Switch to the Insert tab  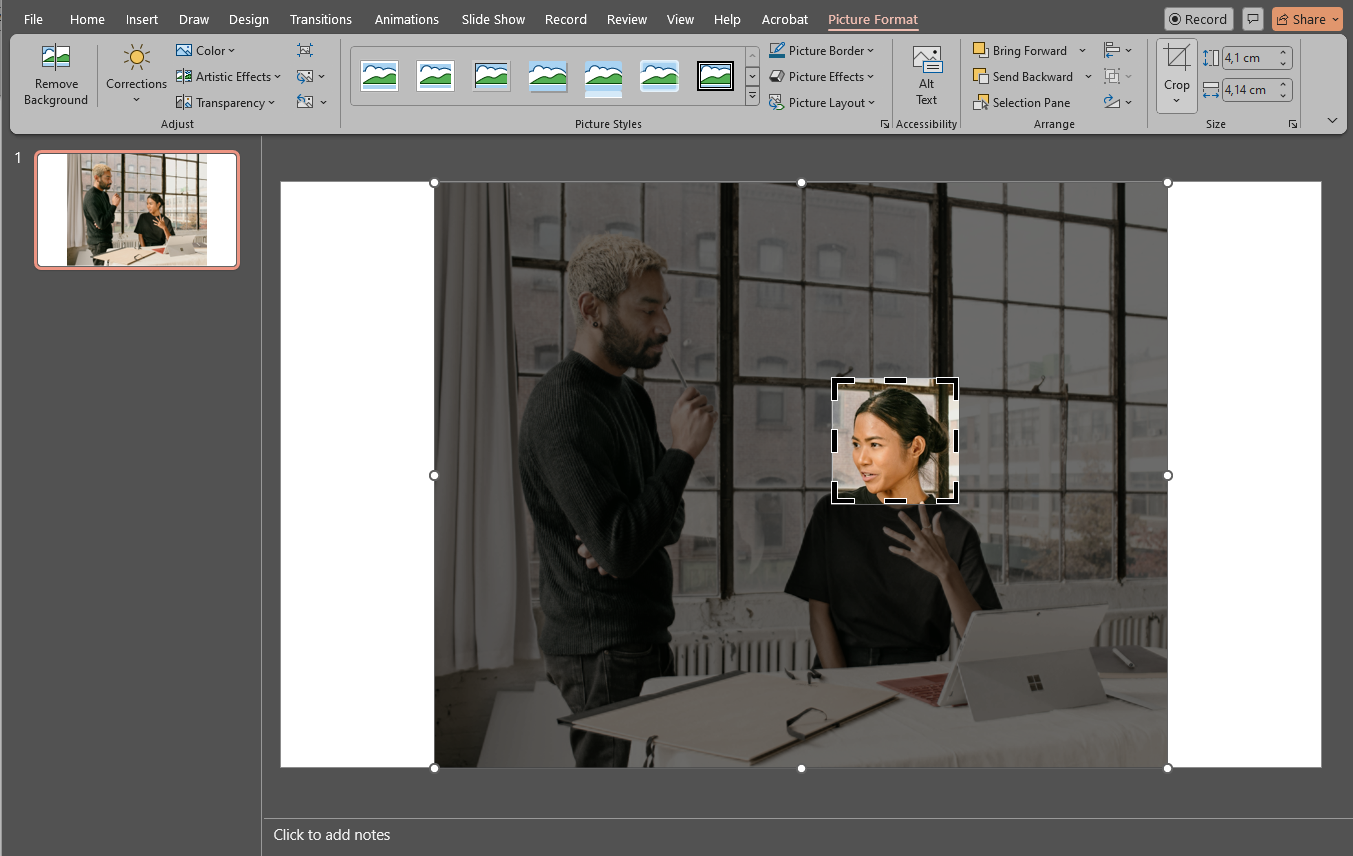(x=142, y=19)
